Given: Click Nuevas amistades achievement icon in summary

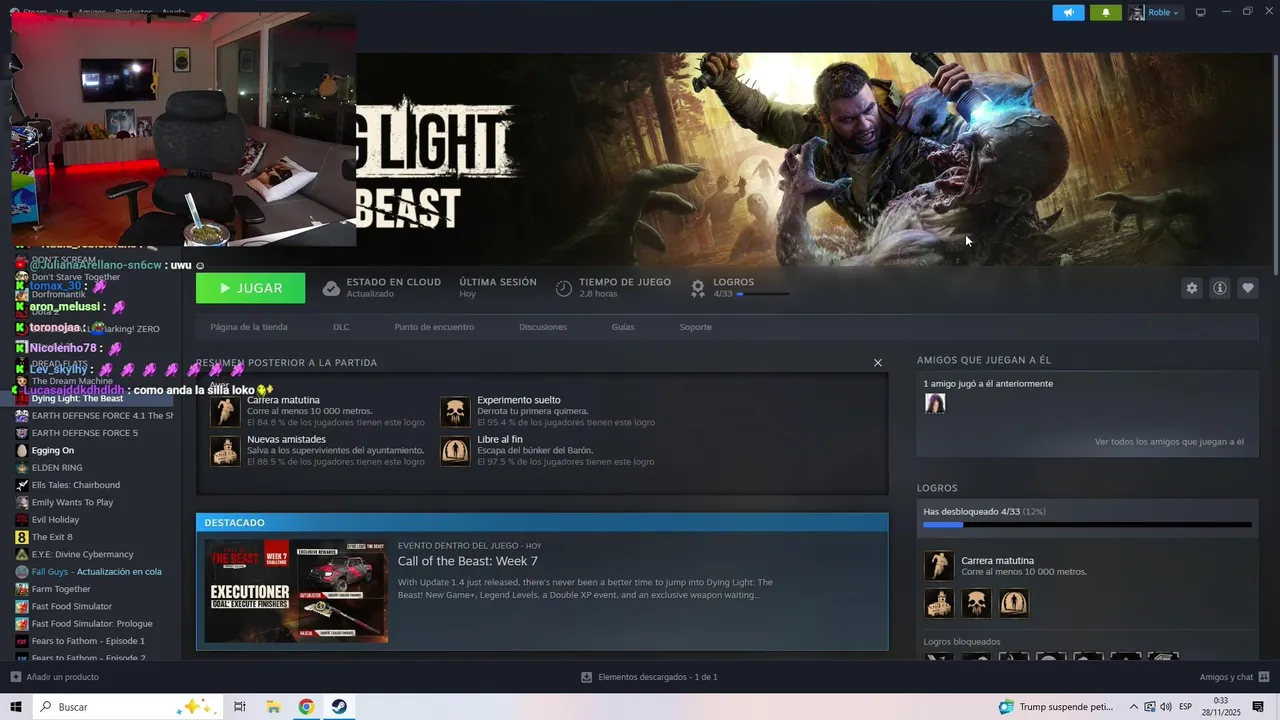Looking at the screenshot, I should pyautogui.click(x=225, y=451).
